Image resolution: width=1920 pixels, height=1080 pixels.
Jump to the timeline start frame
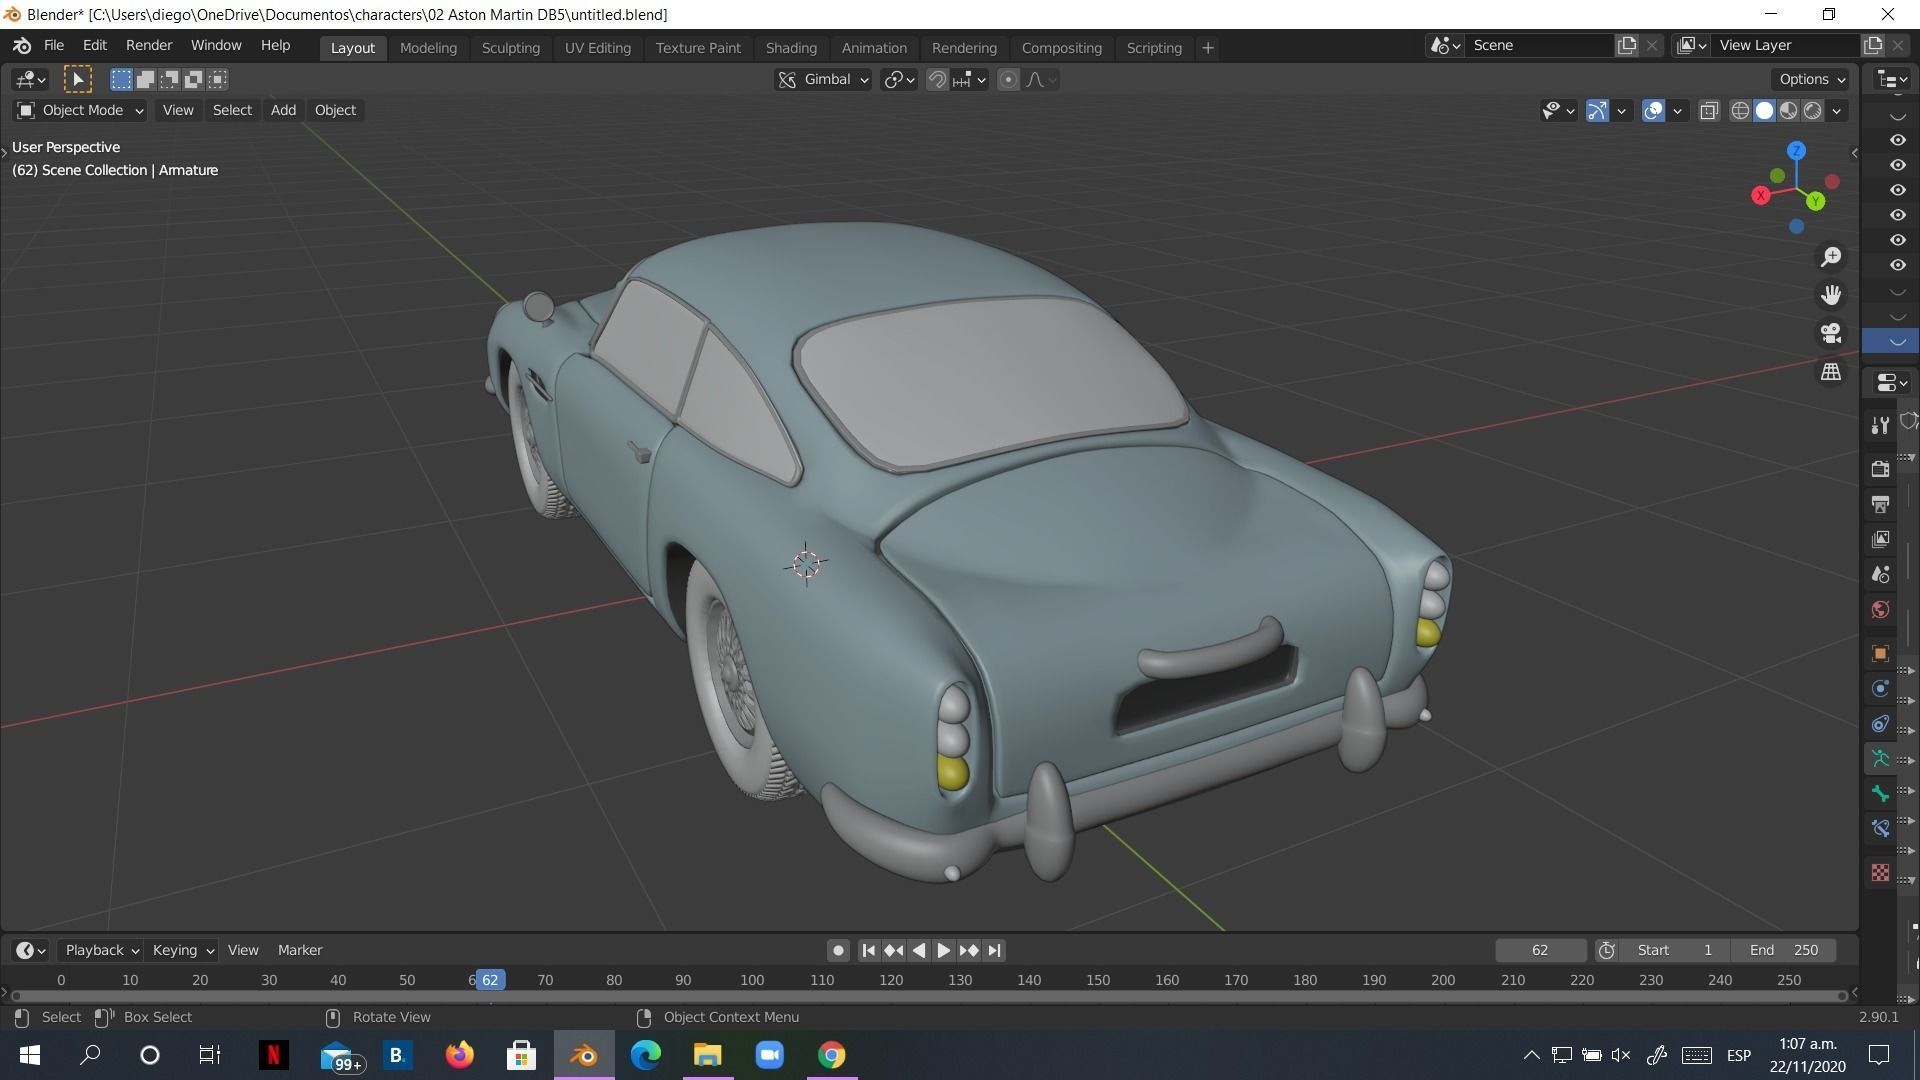click(x=868, y=950)
